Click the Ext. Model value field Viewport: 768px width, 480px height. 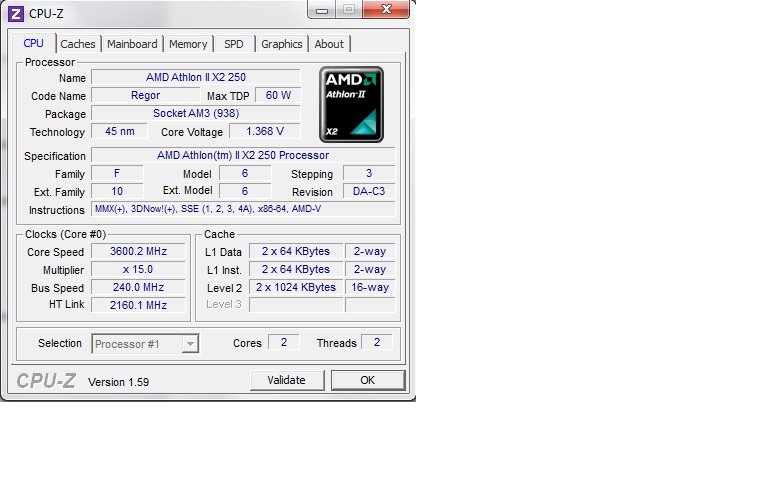pos(245,192)
